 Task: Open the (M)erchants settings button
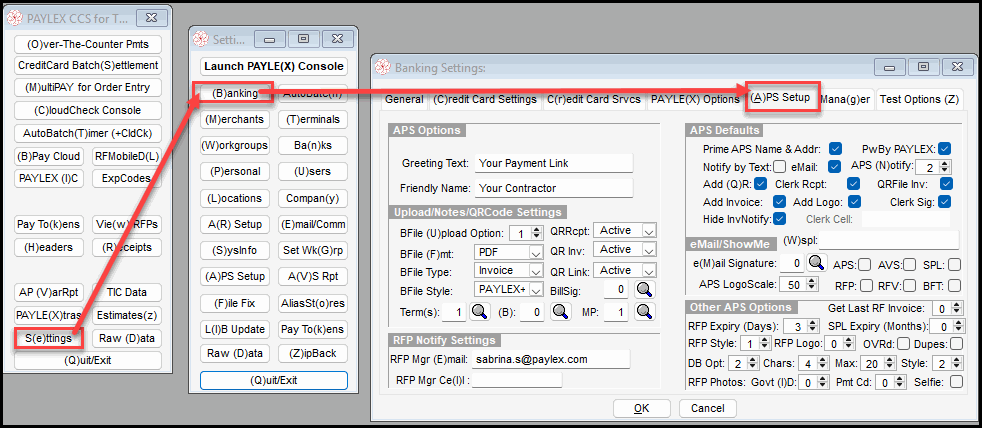(235, 119)
